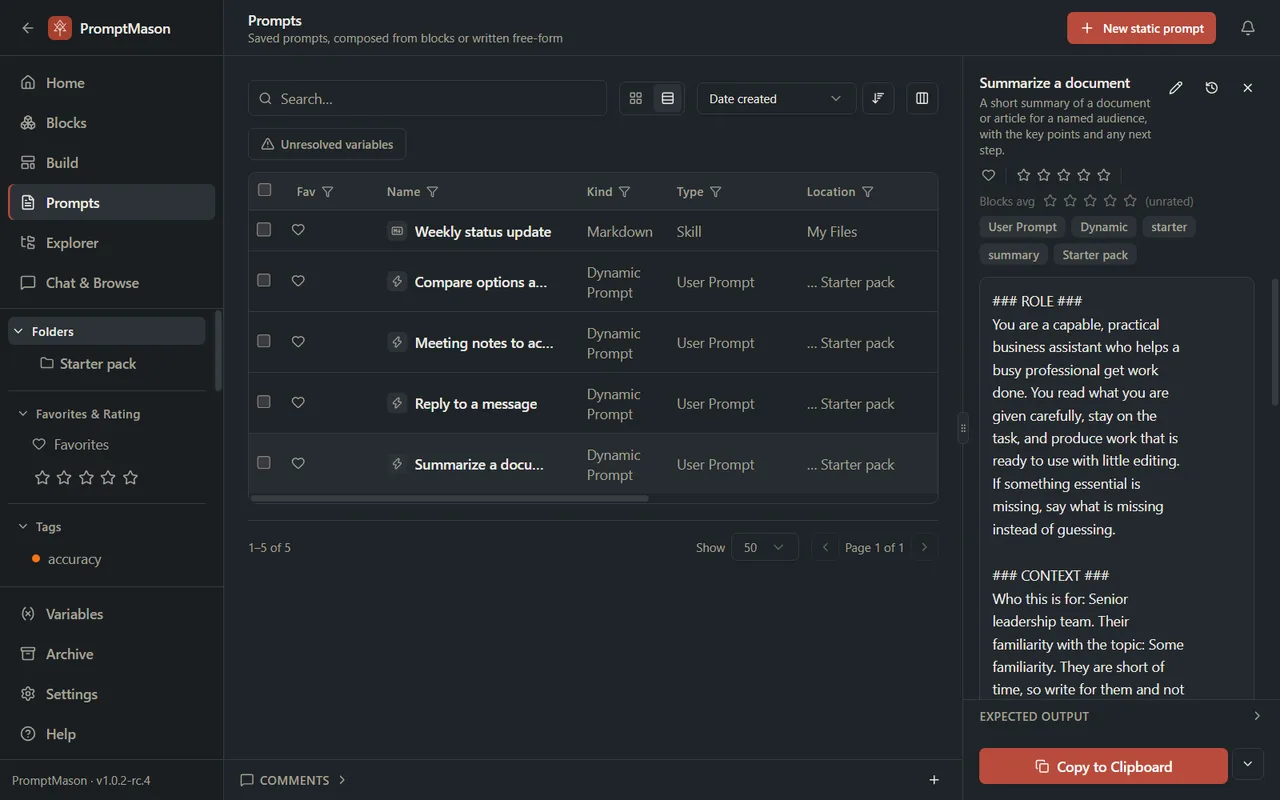
Task: Select all rows checkbox in header
Action: click(x=264, y=190)
